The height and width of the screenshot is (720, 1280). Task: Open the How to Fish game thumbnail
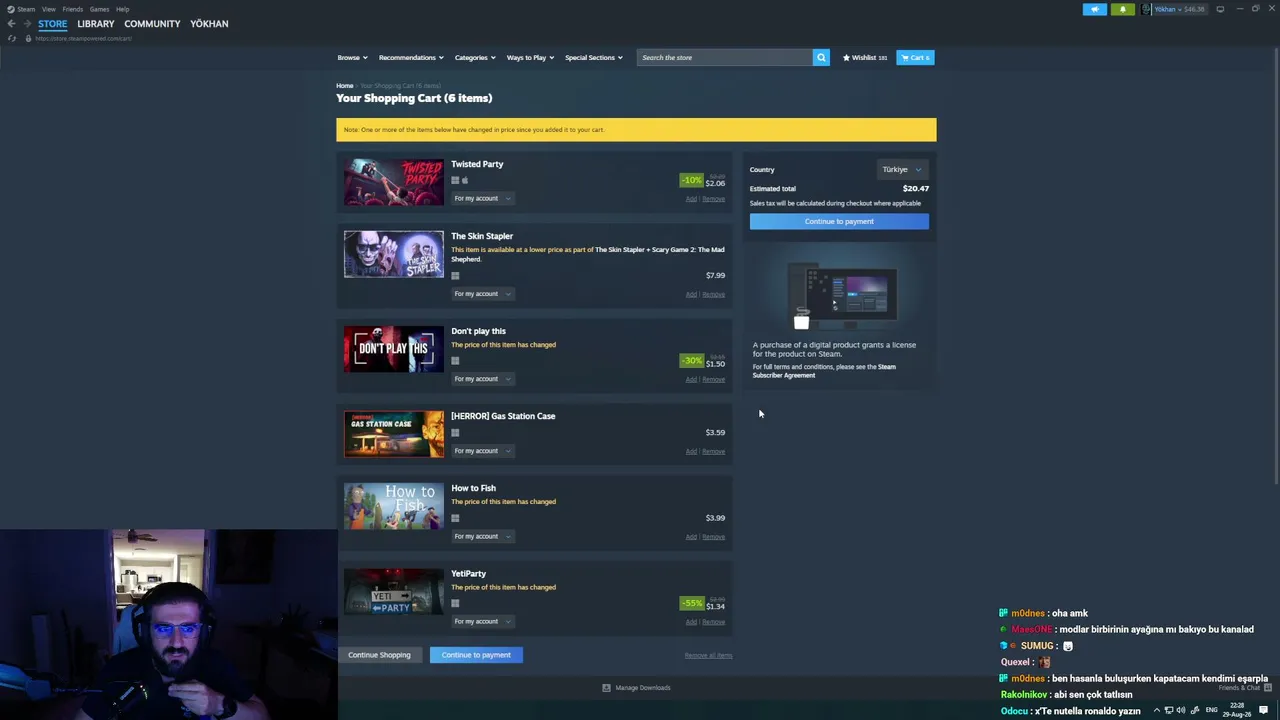[x=394, y=506]
